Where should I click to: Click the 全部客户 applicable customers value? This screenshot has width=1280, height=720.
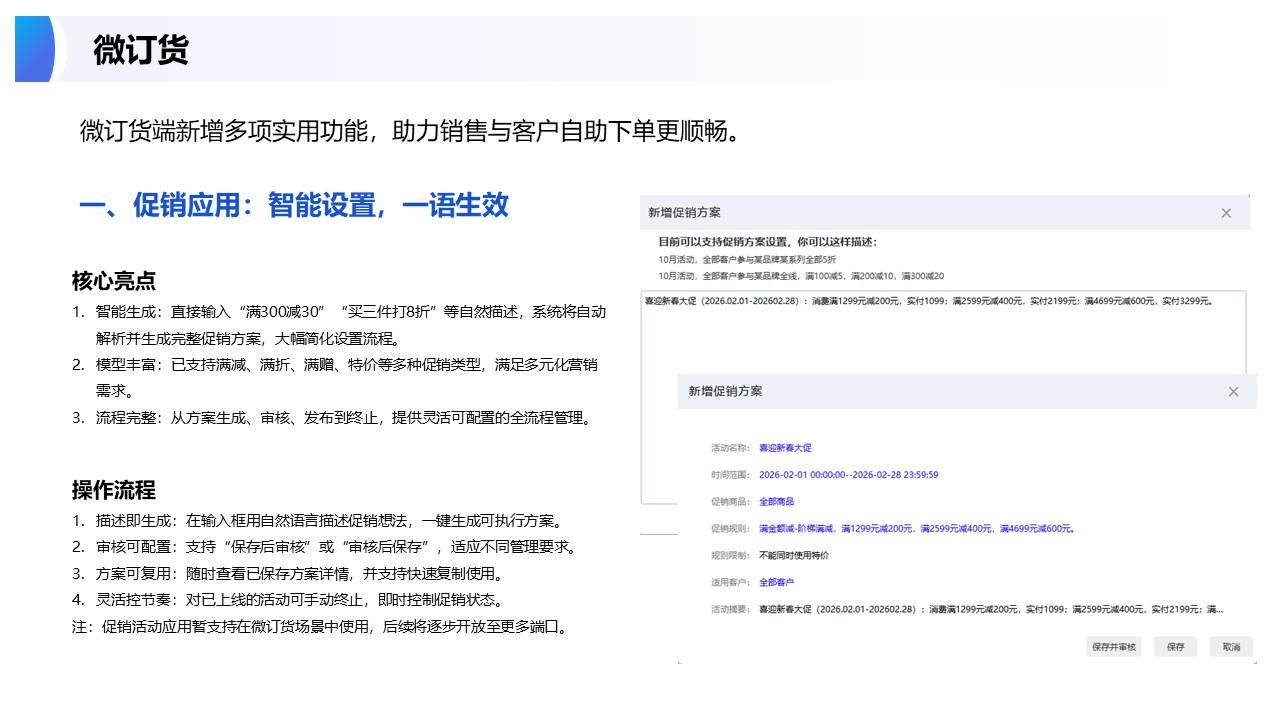pos(776,582)
